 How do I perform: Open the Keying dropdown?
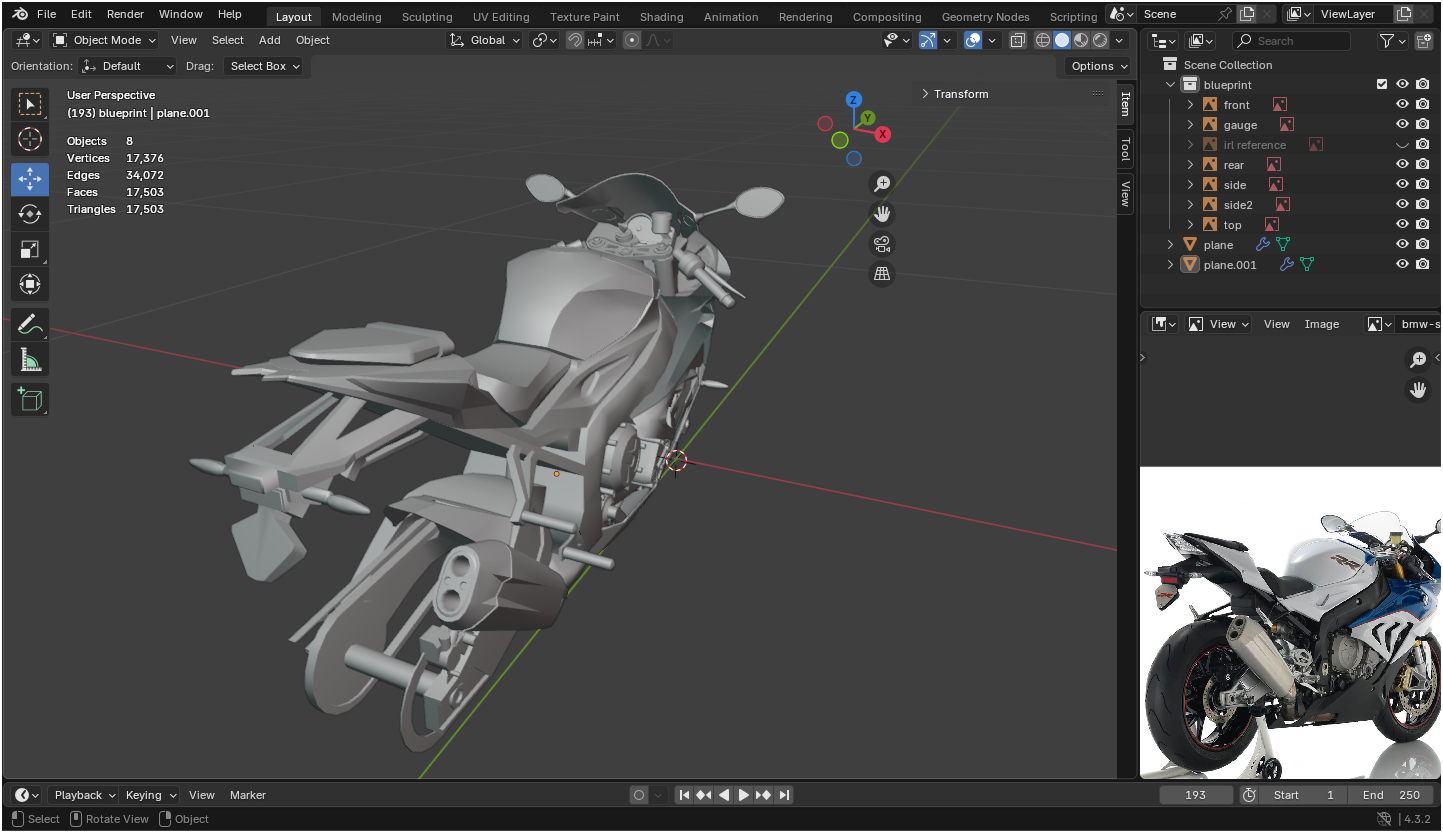150,795
